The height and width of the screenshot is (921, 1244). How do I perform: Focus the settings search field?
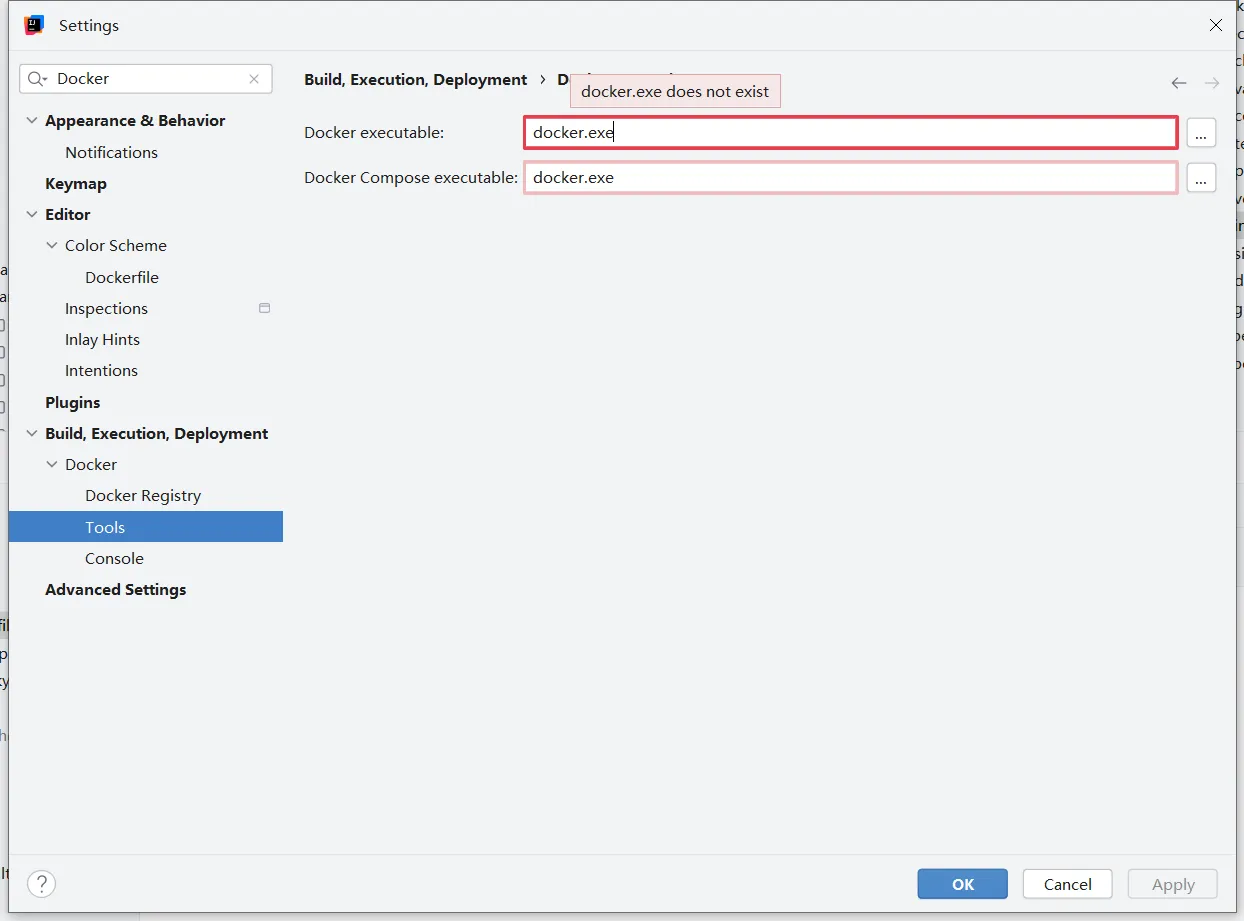tap(146, 79)
